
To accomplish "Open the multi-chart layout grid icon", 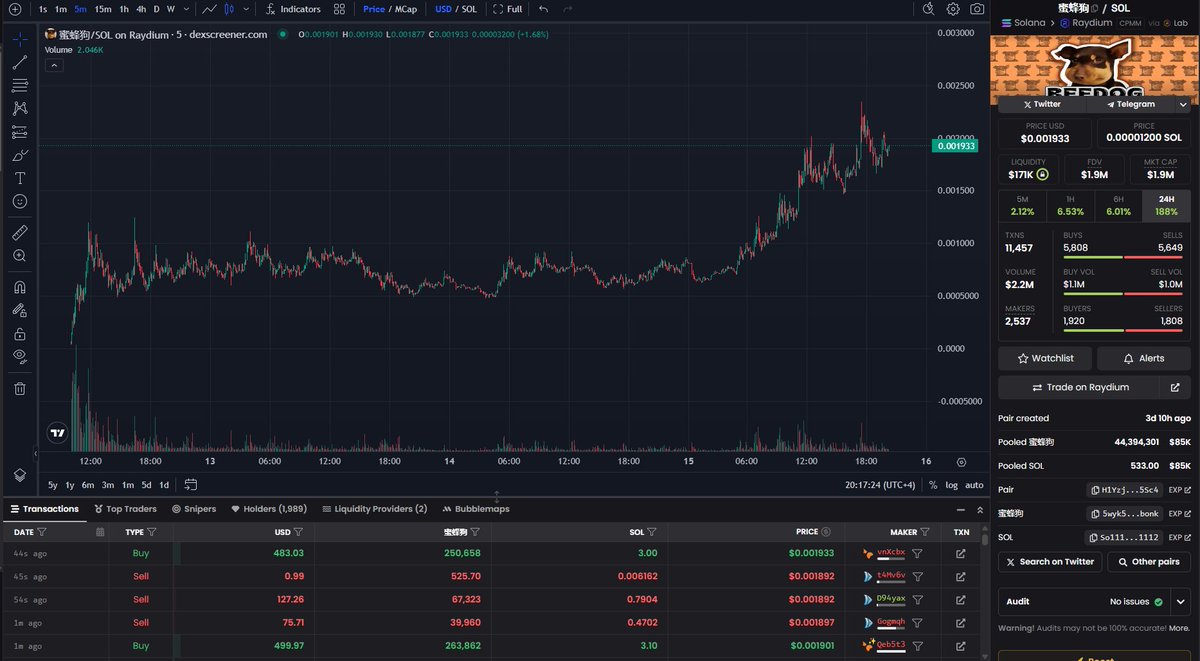I will point(340,9).
